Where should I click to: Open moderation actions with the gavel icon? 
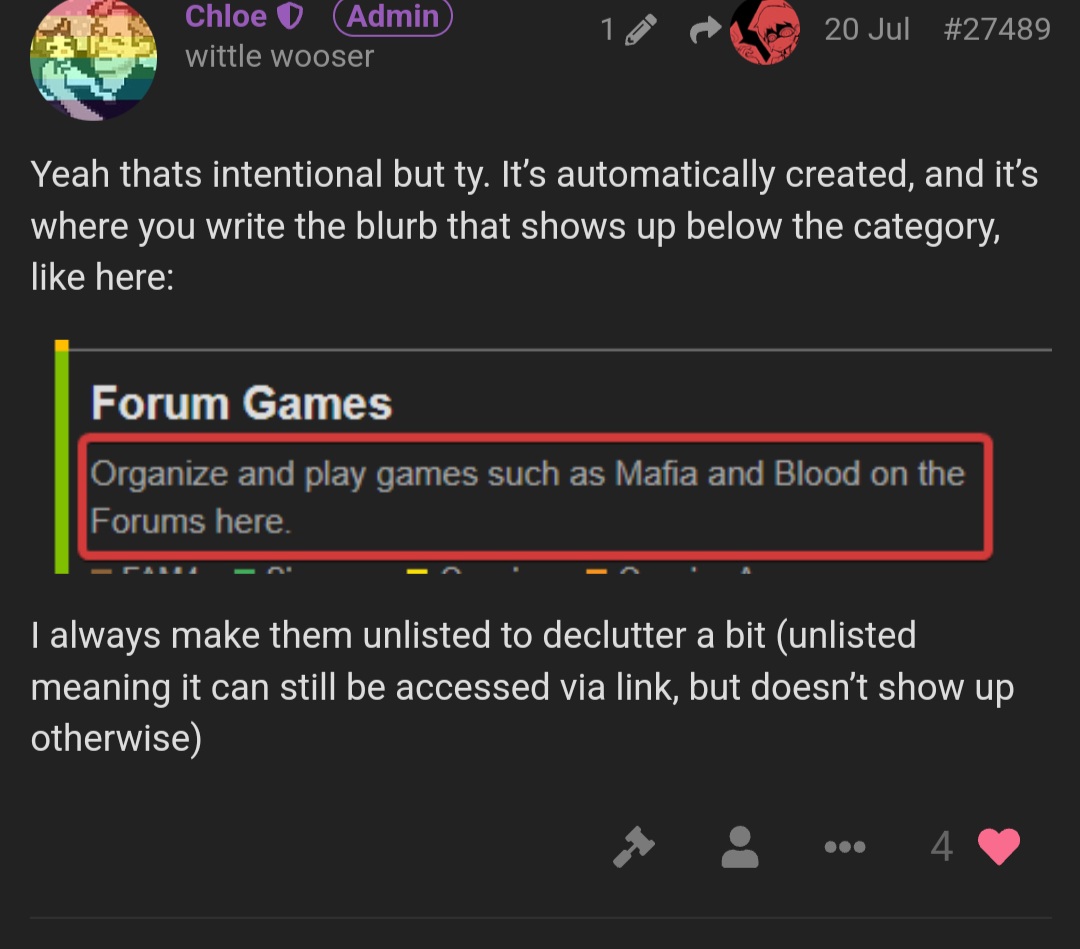pos(633,846)
